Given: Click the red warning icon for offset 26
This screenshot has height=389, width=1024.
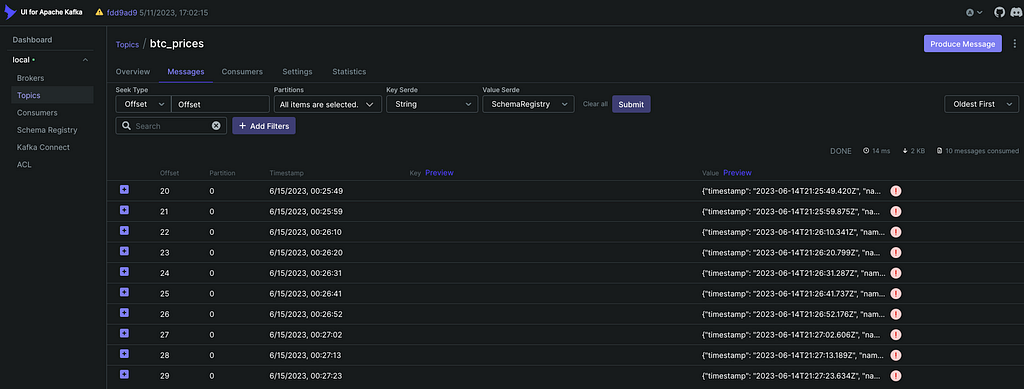Looking at the screenshot, I should click(895, 315).
